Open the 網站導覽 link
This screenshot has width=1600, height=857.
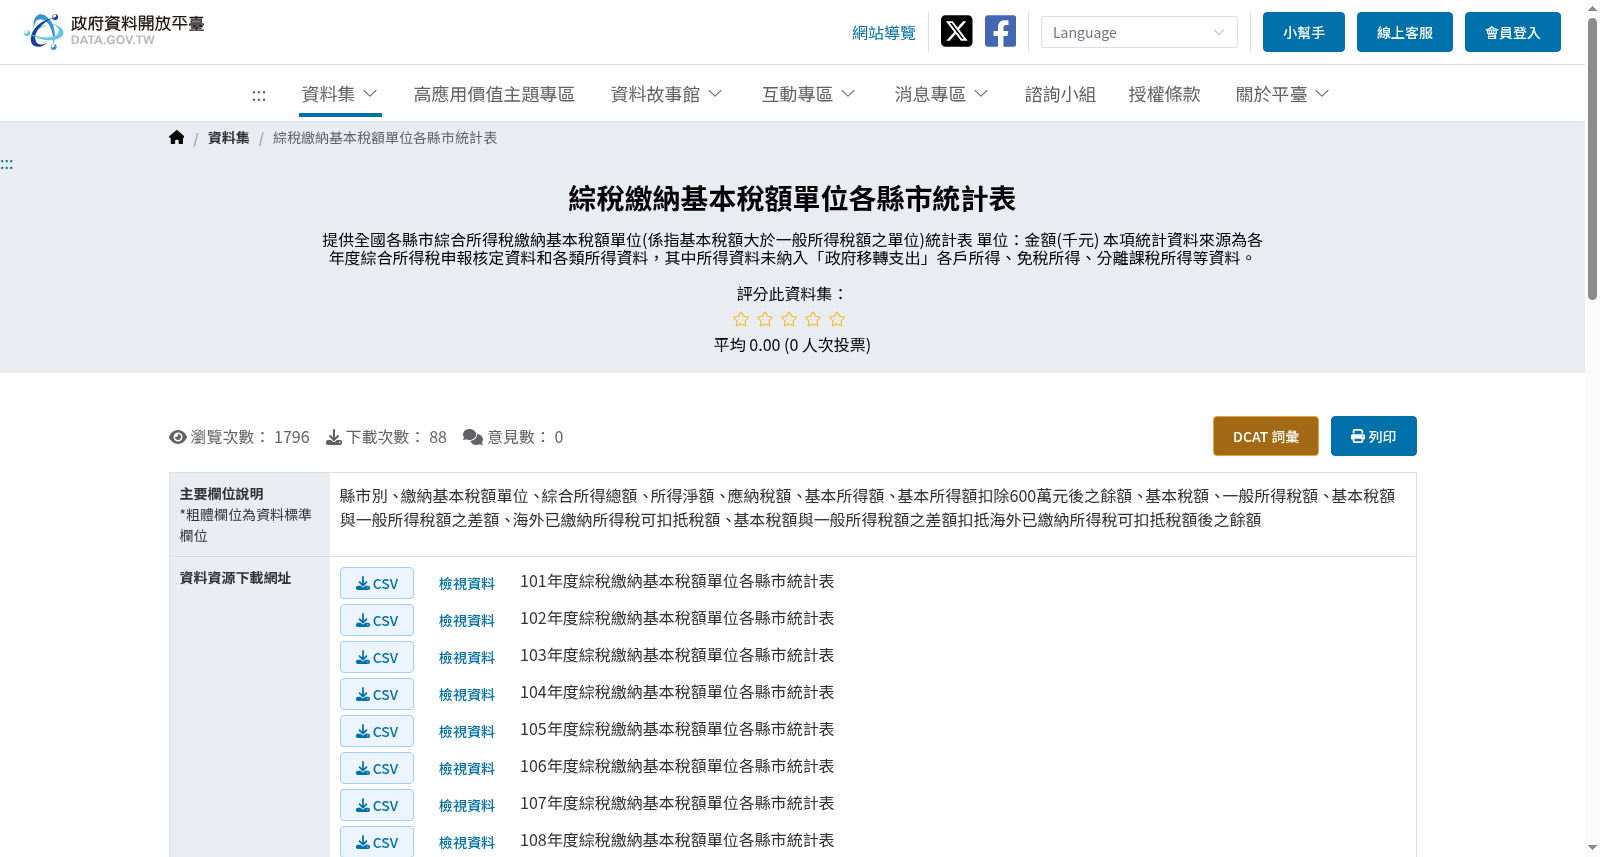tap(884, 33)
